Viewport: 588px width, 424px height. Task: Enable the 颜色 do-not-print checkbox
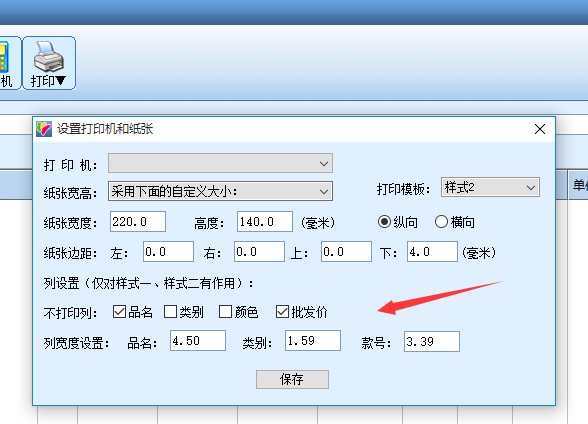(225, 312)
